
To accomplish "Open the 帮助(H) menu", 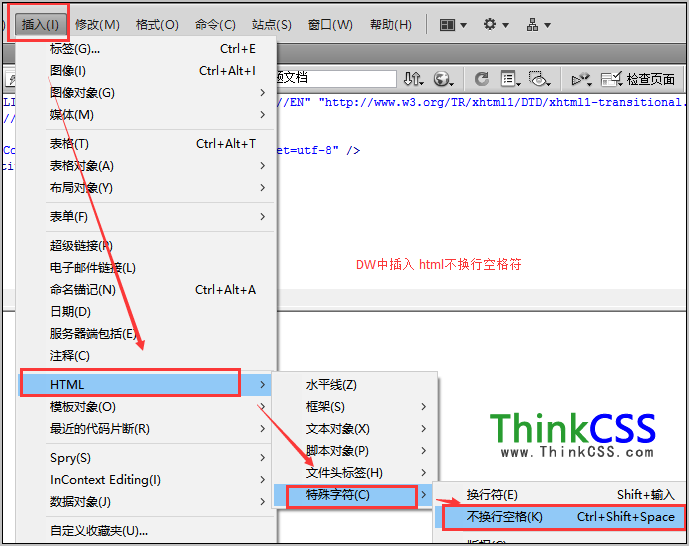I will [391, 25].
